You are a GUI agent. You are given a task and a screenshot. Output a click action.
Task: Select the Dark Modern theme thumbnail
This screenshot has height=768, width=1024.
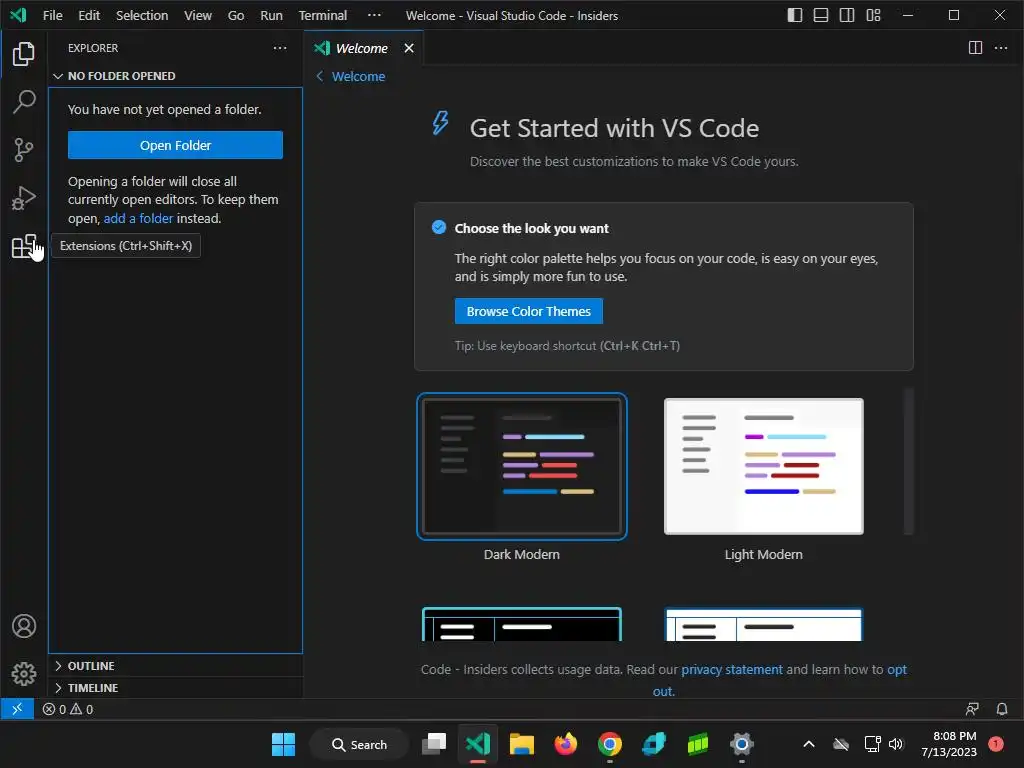coord(522,466)
